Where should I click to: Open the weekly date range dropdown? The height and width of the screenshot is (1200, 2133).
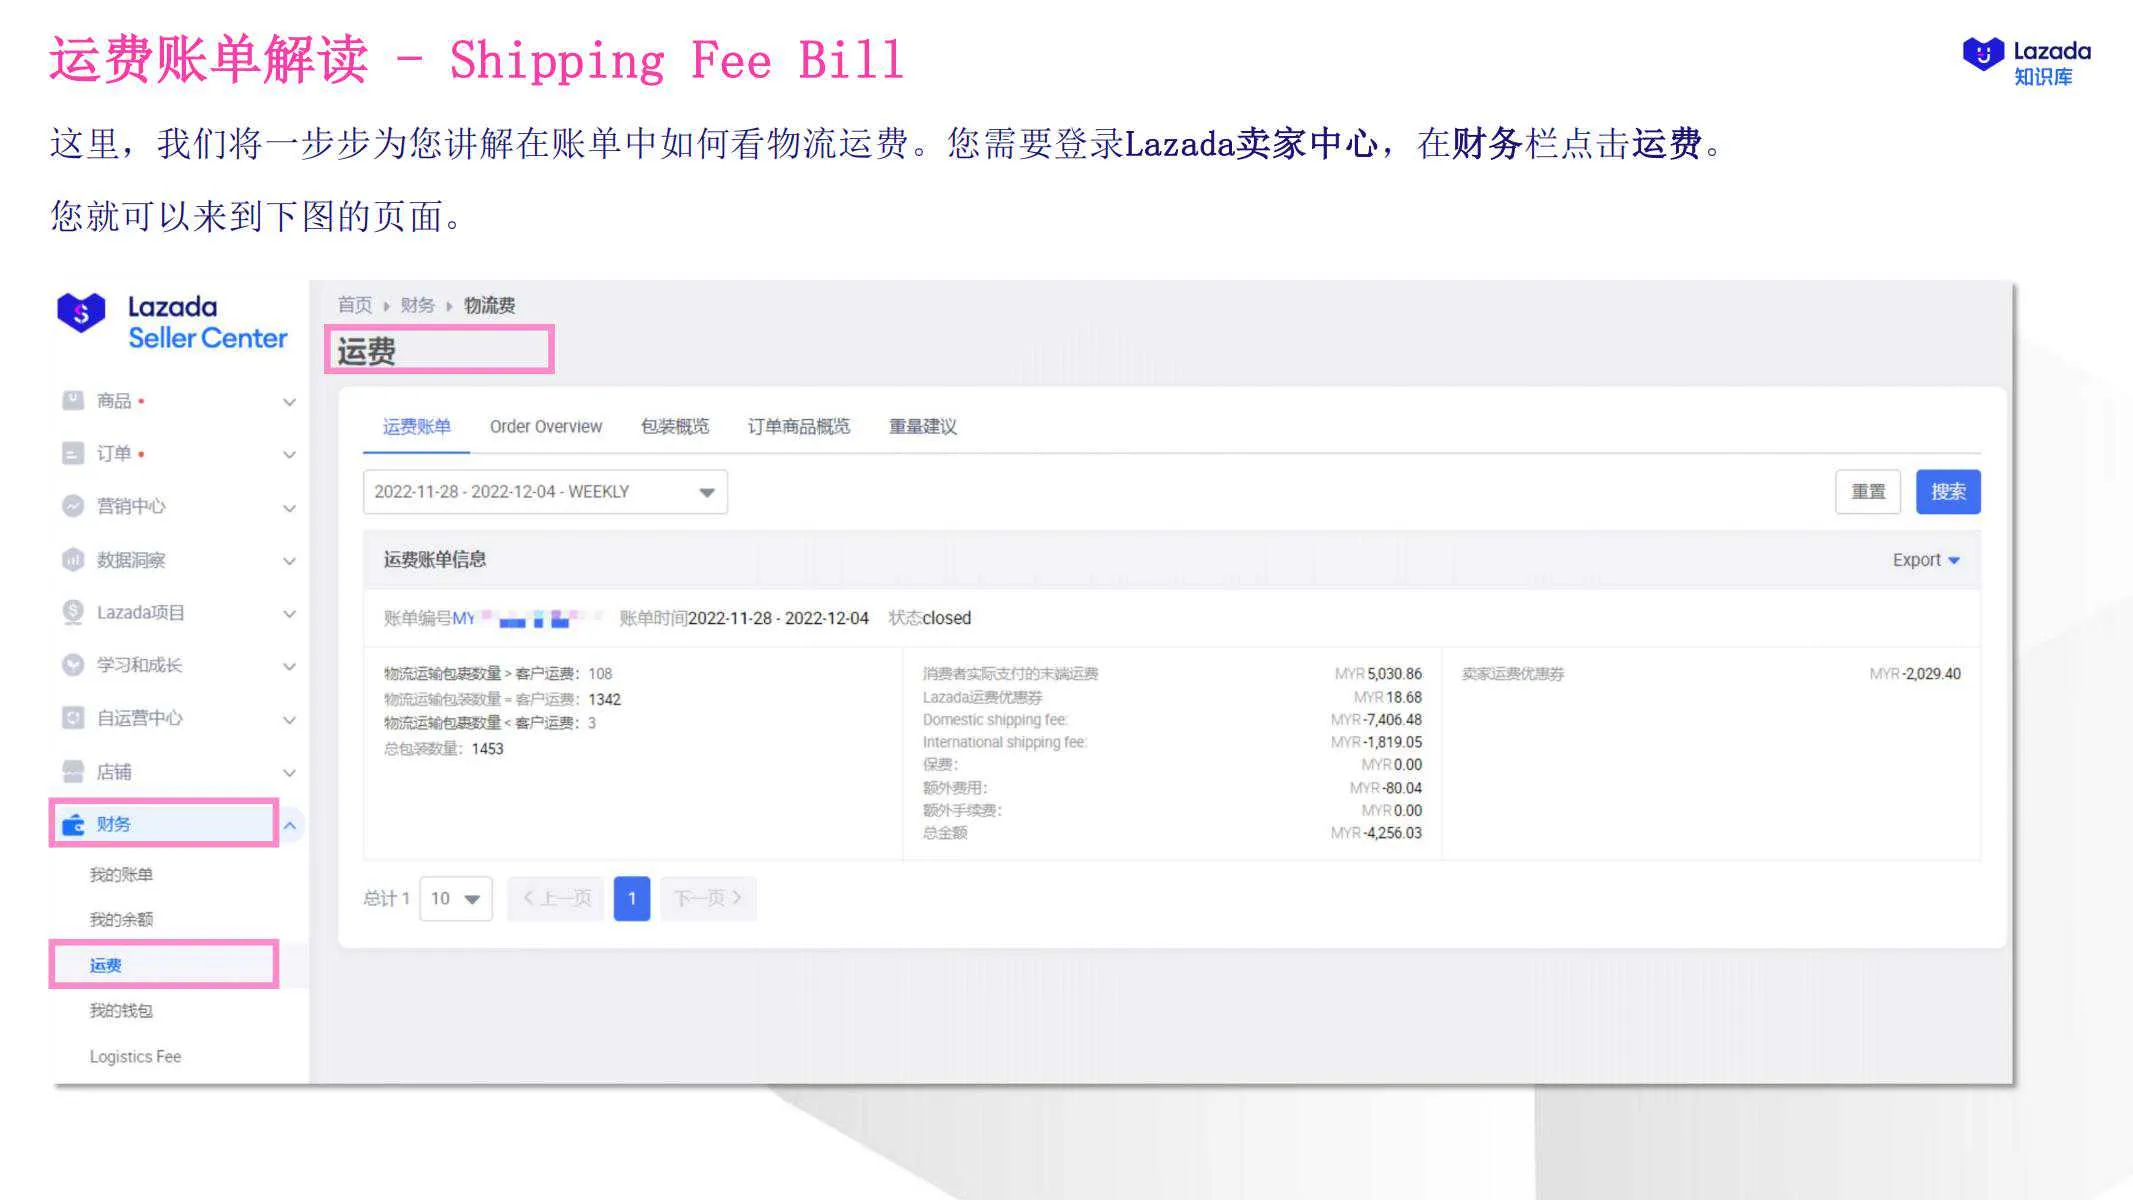707,491
